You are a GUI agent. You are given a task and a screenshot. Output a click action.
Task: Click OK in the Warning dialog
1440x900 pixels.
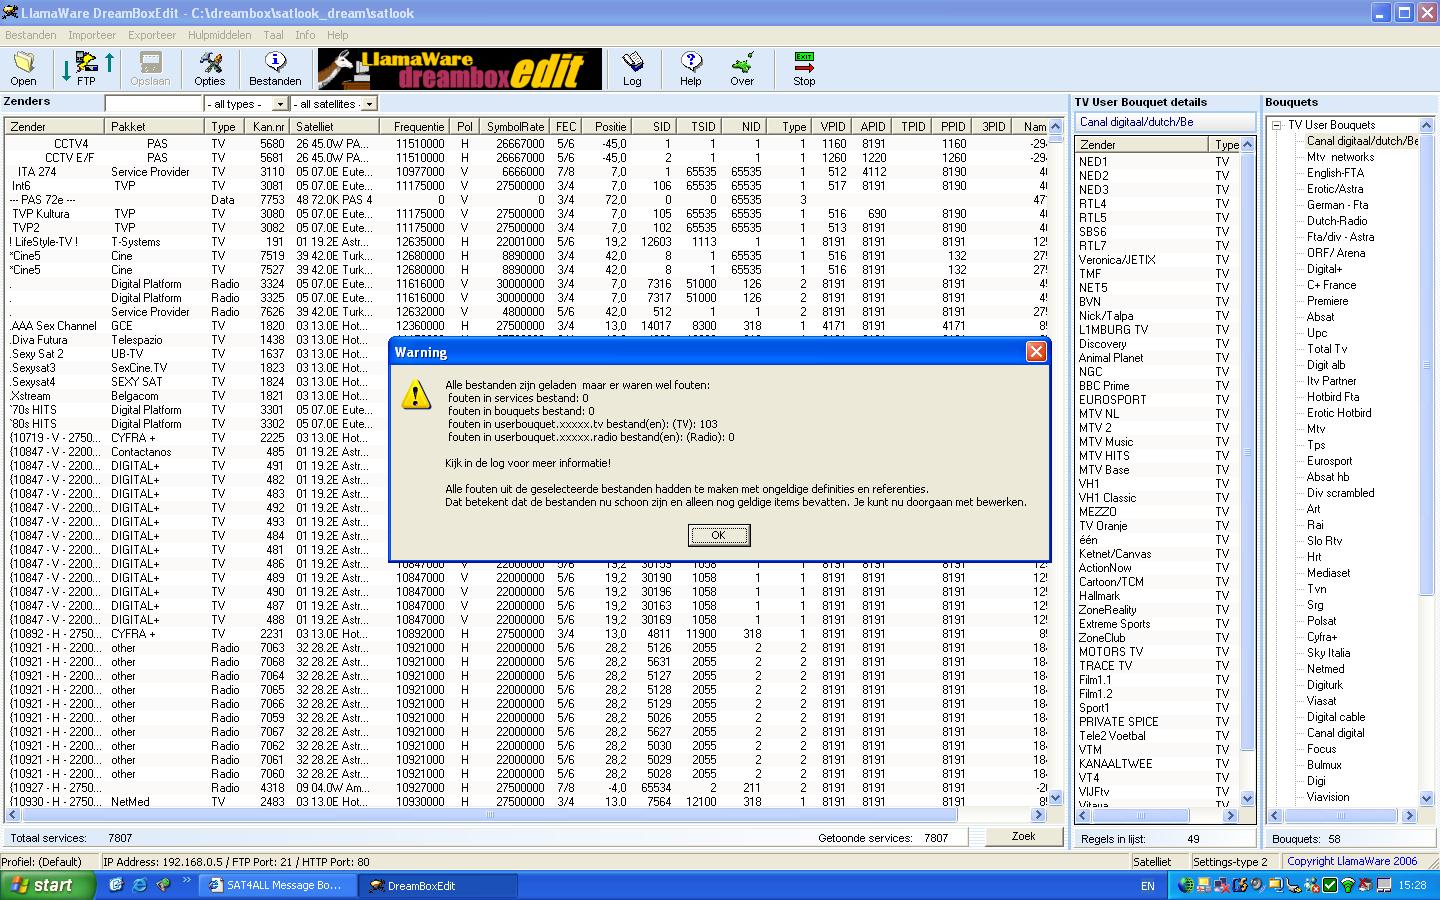718,535
